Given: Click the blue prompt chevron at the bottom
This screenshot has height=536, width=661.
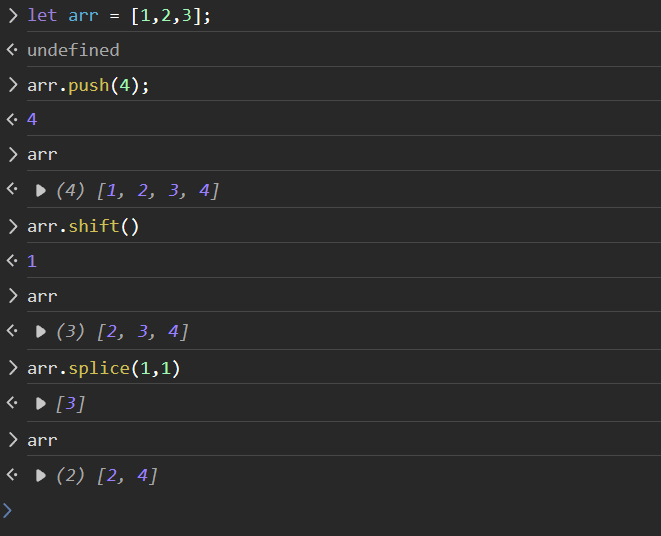Looking at the screenshot, I should point(8,510).
